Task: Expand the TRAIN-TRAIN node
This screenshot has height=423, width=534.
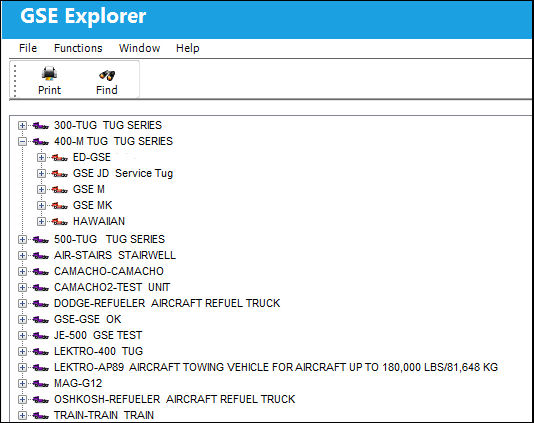Action: coord(22,416)
